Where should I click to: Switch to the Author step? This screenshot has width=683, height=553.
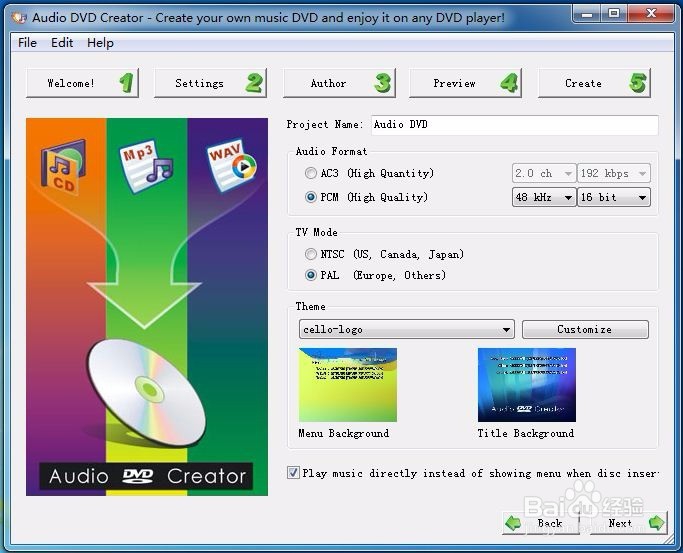click(339, 83)
